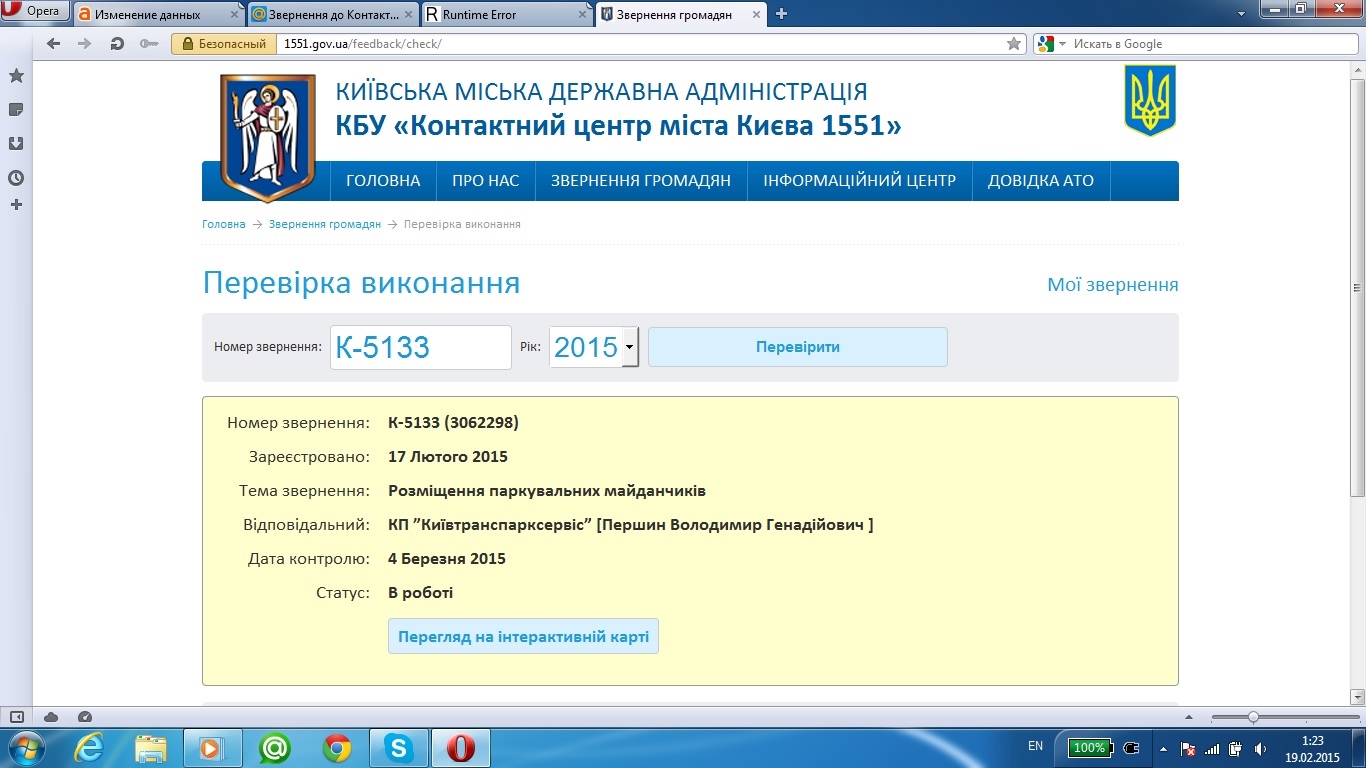The width and height of the screenshot is (1366, 768).
Task: Bookmark page using address bar star
Action: coord(1014,44)
